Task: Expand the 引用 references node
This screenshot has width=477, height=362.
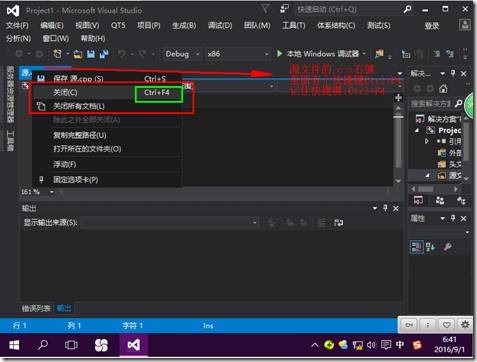Action: [x=426, y=141]
